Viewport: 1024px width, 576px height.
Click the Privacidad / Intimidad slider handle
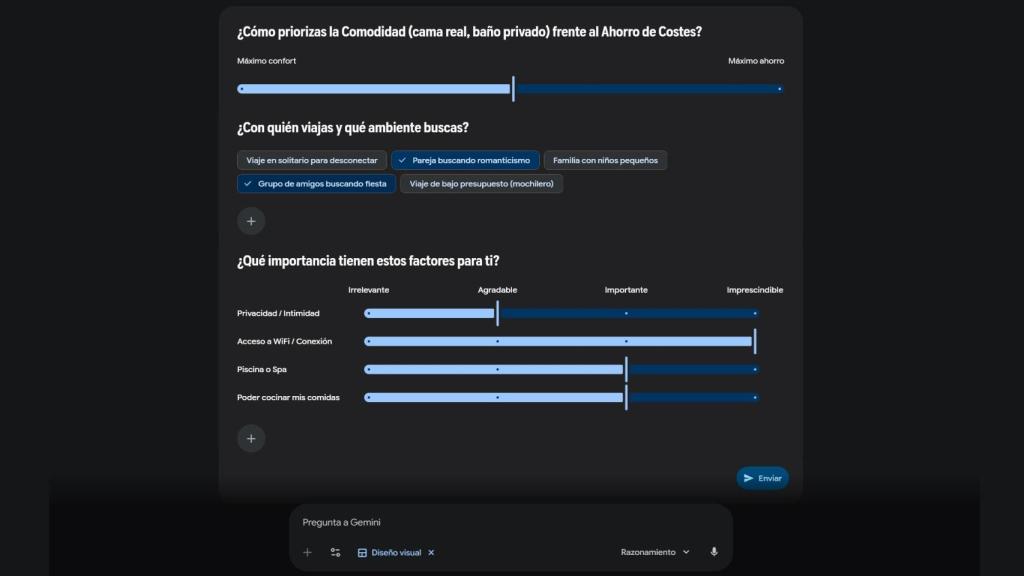[498, 313]
